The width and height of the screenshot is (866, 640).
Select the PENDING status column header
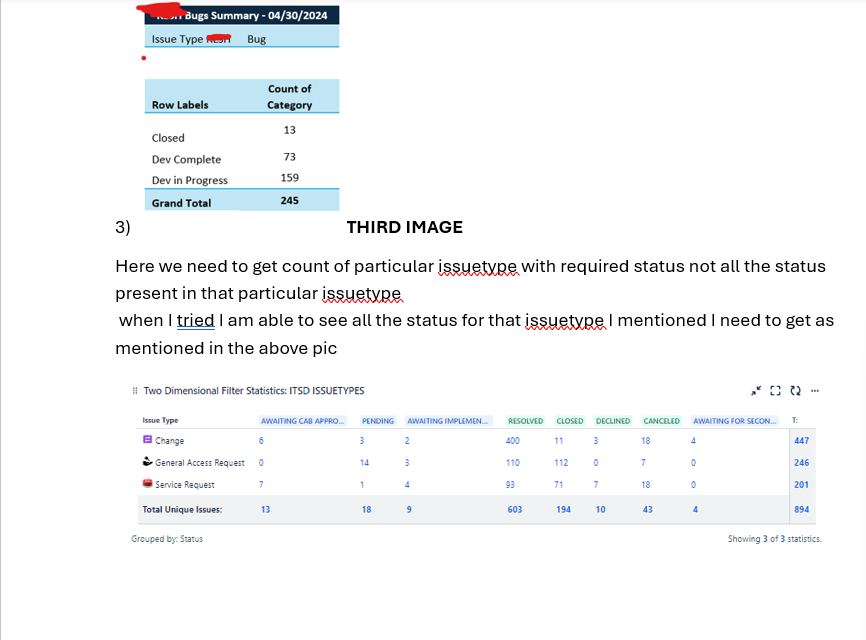tap(378, 420)
